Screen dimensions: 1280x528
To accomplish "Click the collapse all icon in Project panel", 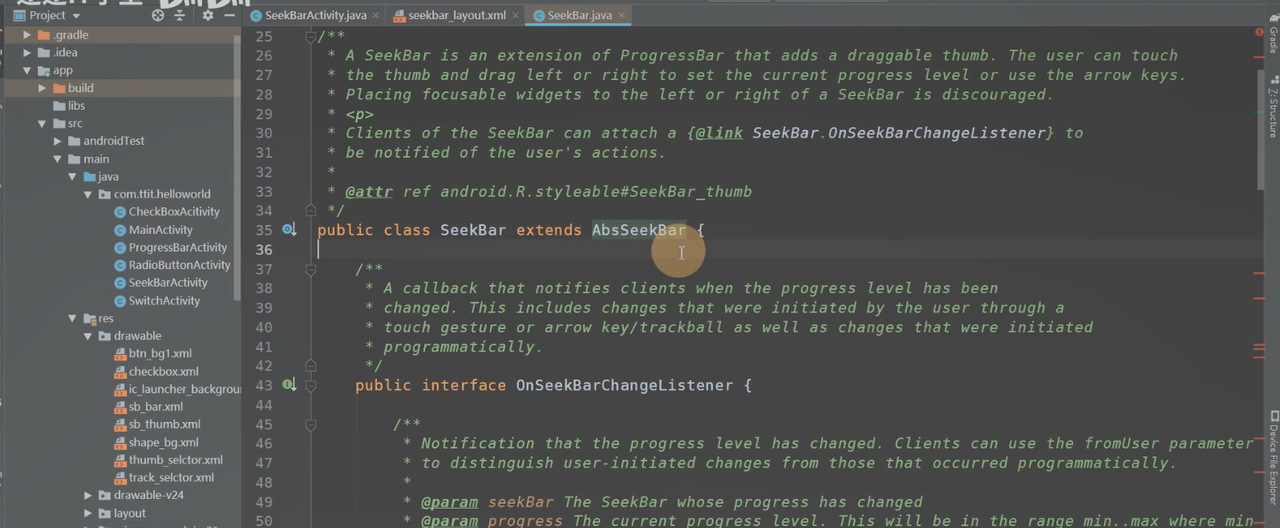I will coord(182,15).
